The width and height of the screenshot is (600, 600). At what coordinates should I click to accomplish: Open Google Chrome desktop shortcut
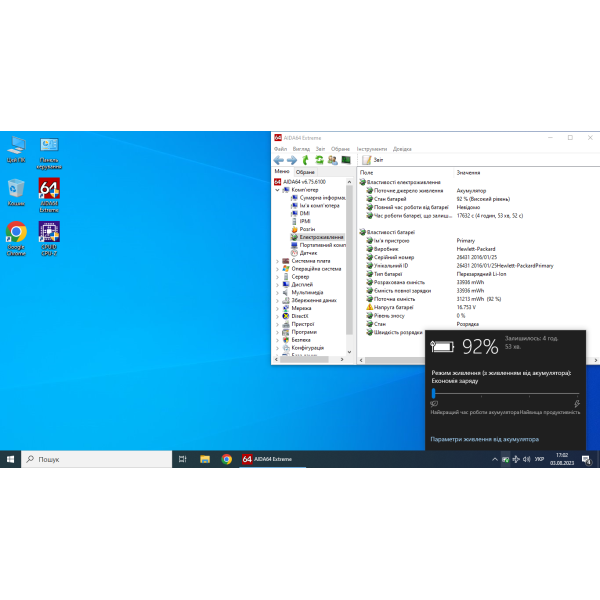coord(16,239)
